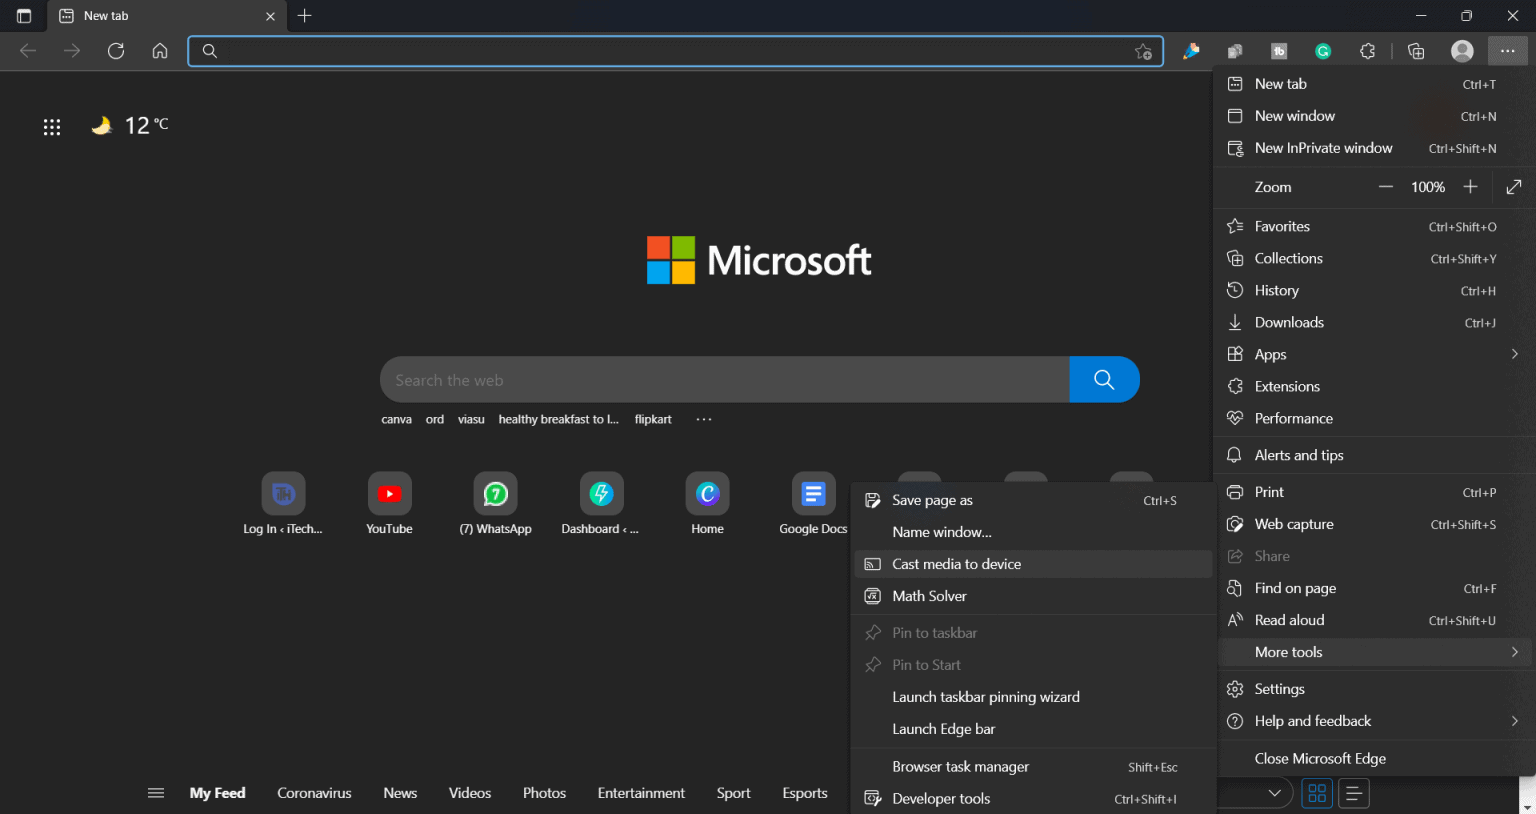Open the tab actions icon top-left

point(22,15)
